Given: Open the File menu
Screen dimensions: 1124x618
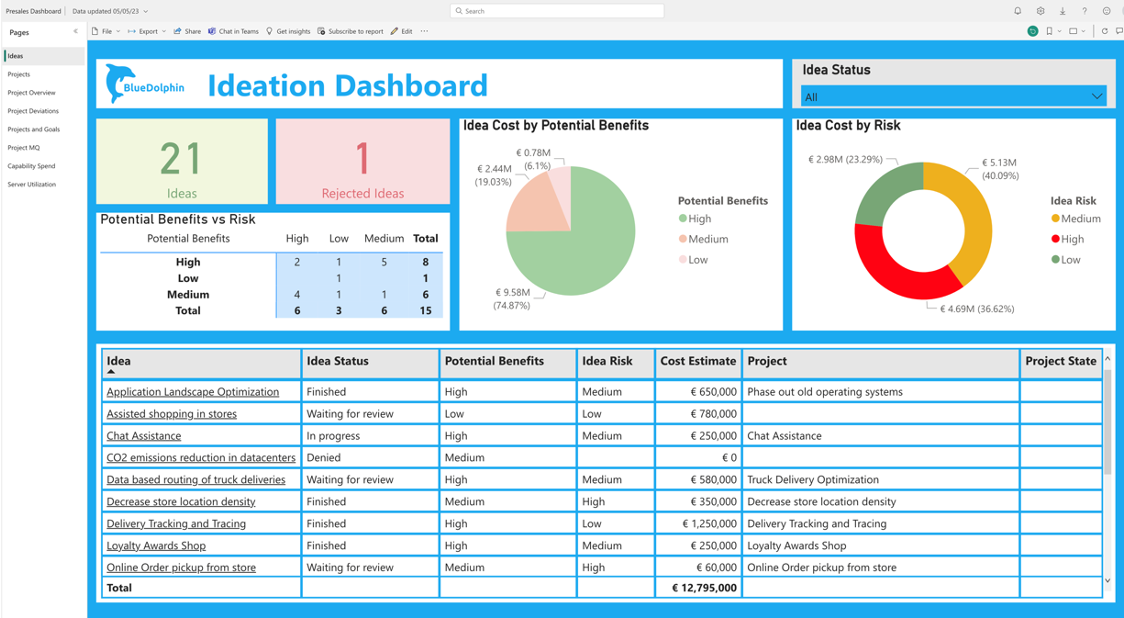Looking at the screenshot, I should click(x=105, y=31).
